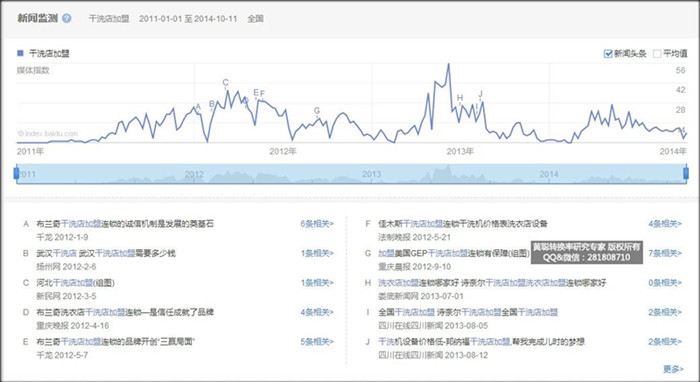Click the 全国 region label
This screenshot has height=382, width=700.
click(255, 19)
